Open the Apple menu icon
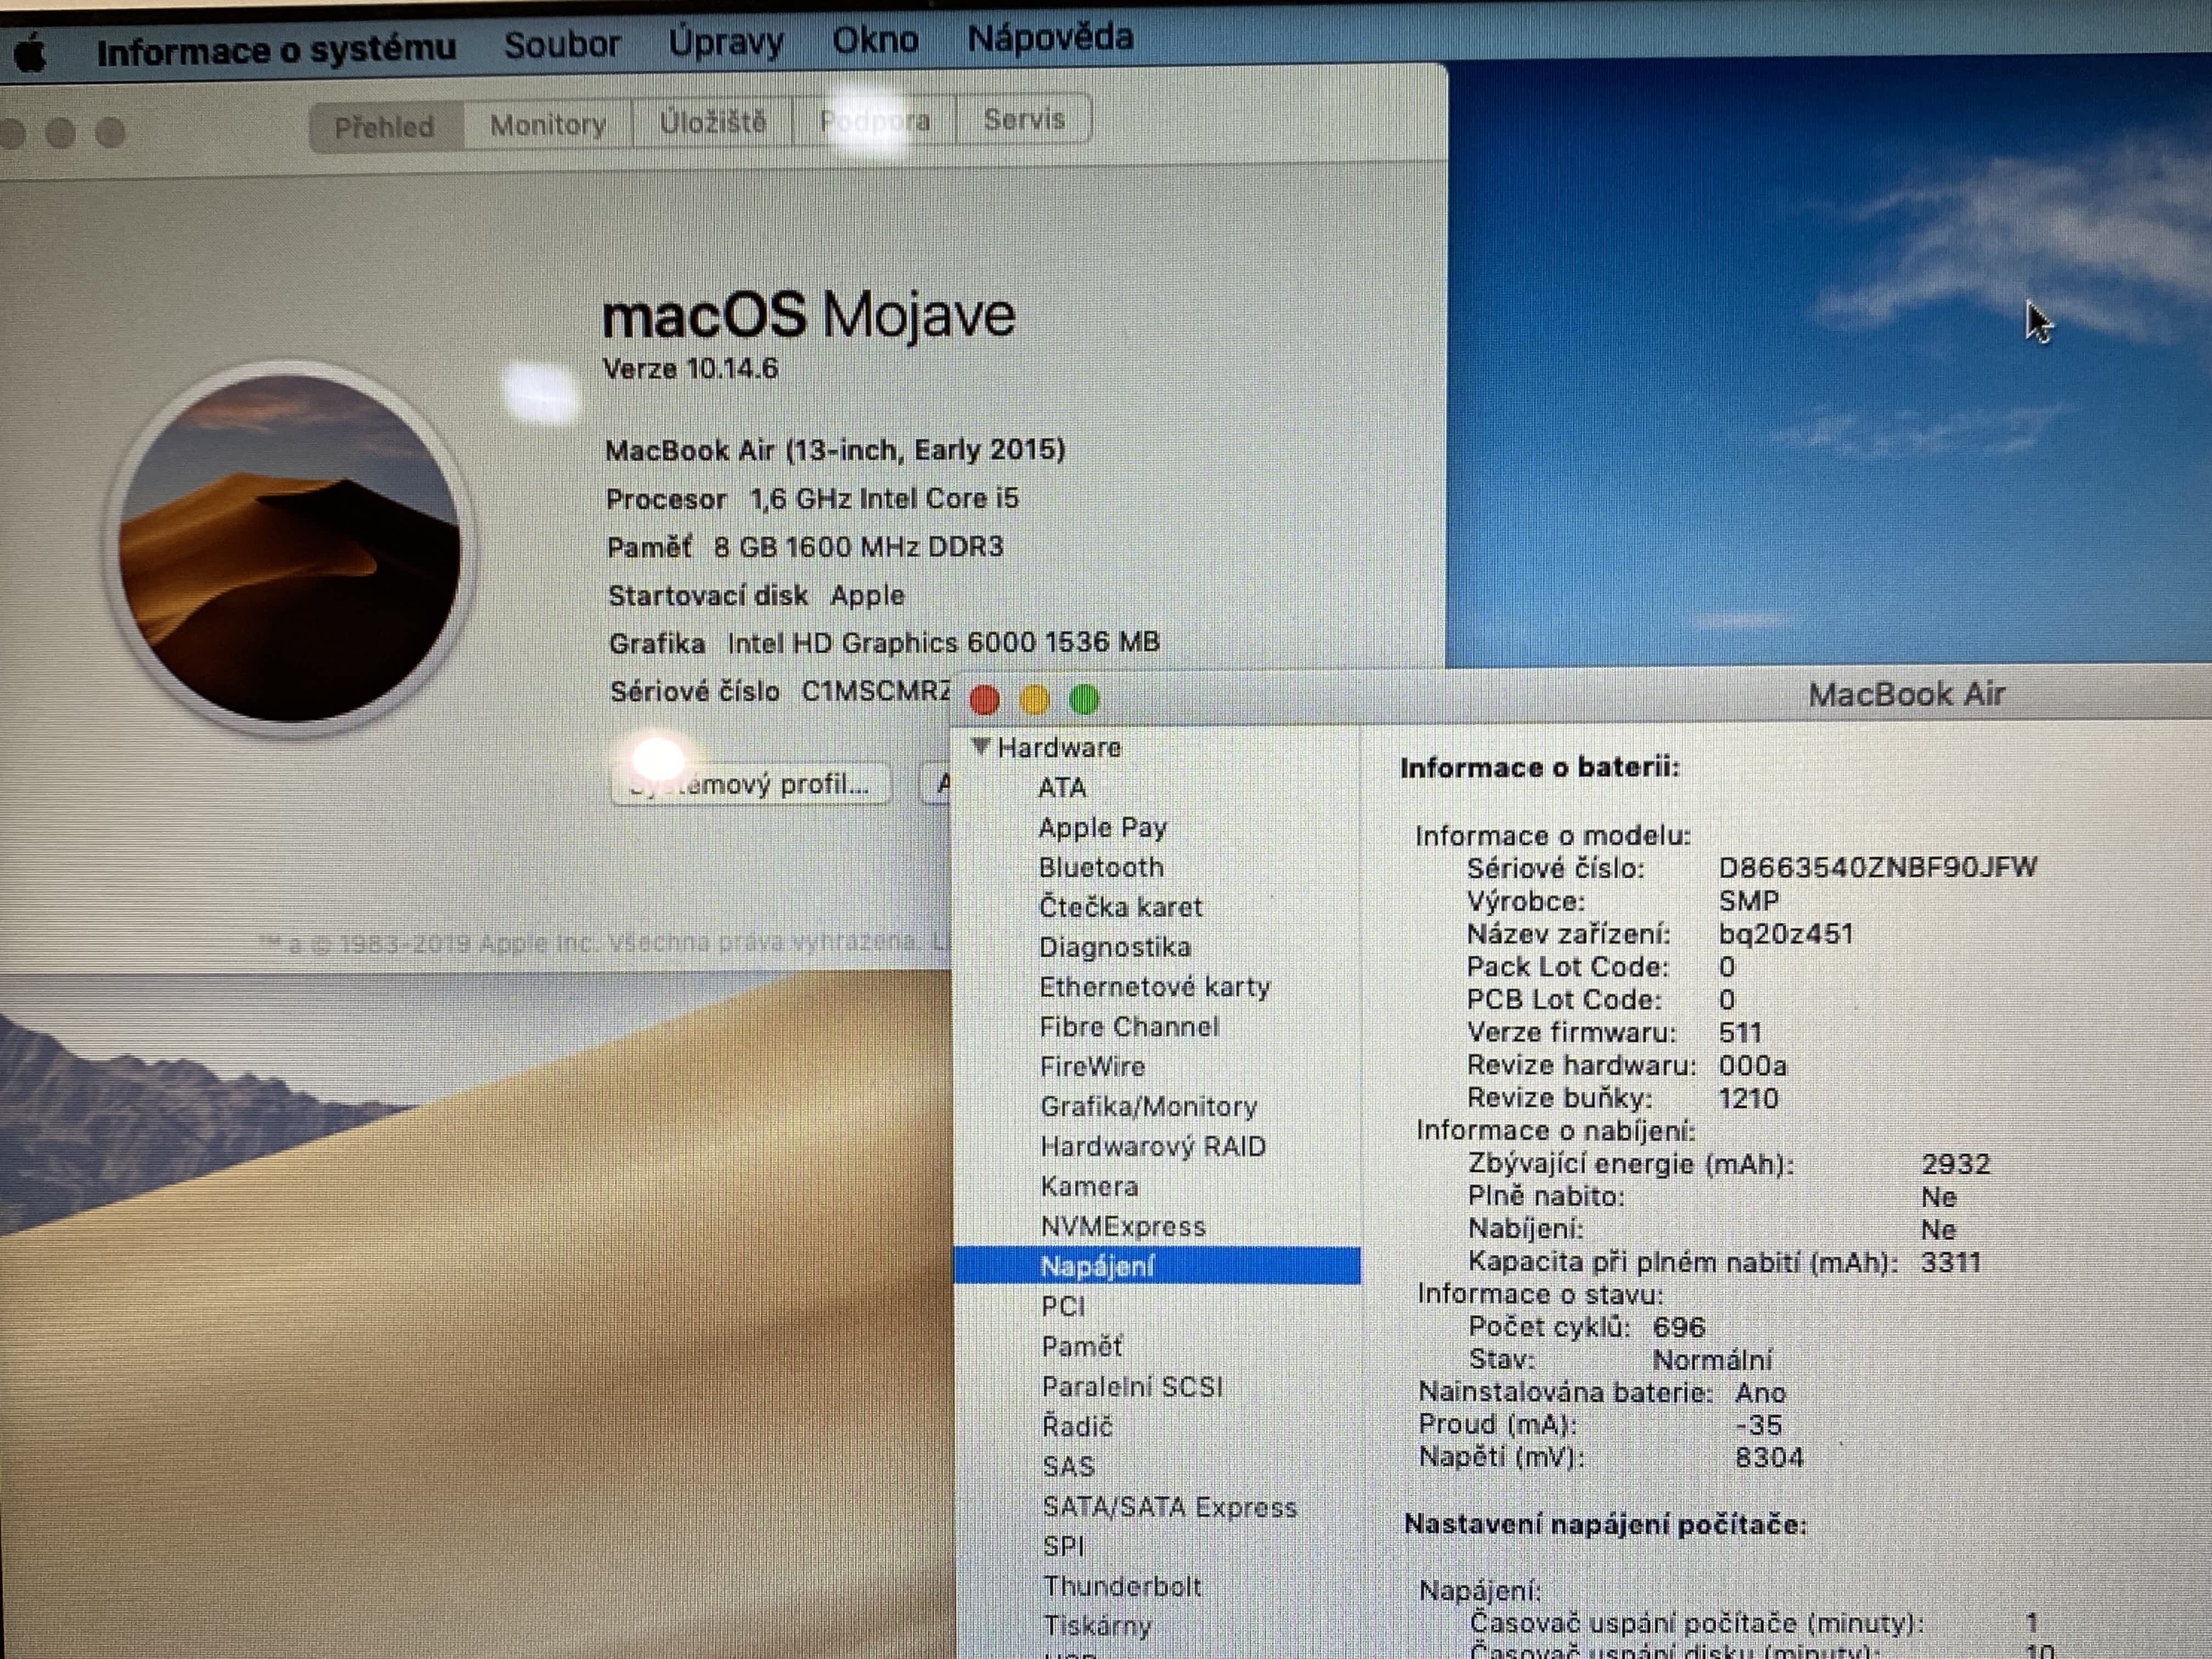This screenshot has width=2212, height=1659. (x=30, y=52)
